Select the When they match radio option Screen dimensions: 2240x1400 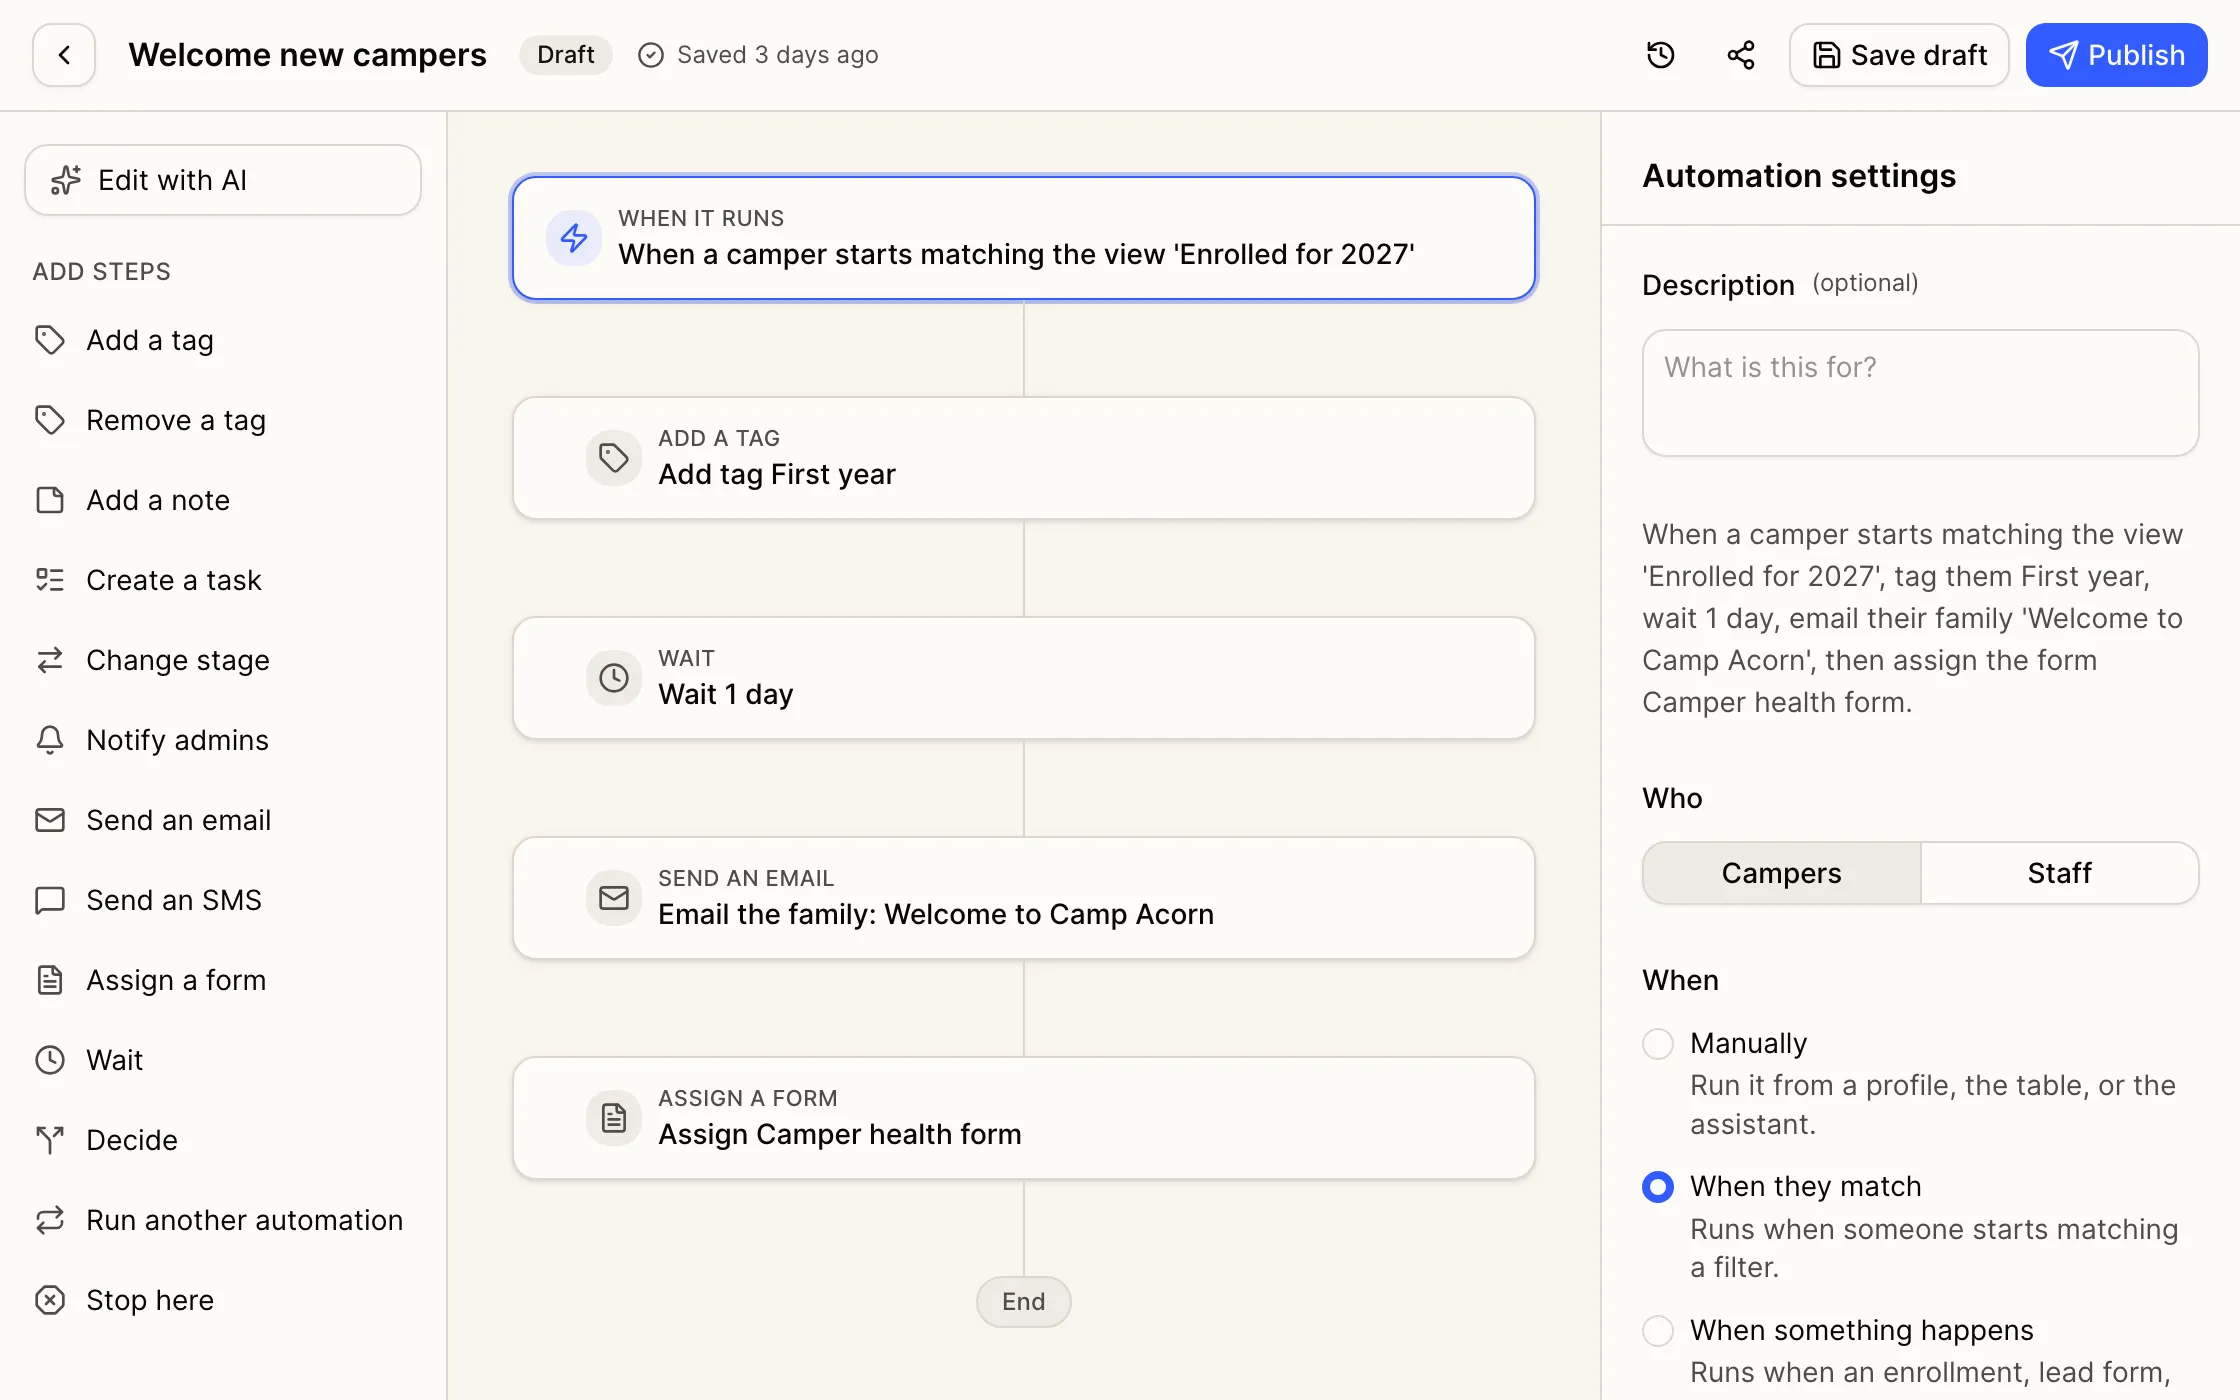click(x=1658, y=1187)
